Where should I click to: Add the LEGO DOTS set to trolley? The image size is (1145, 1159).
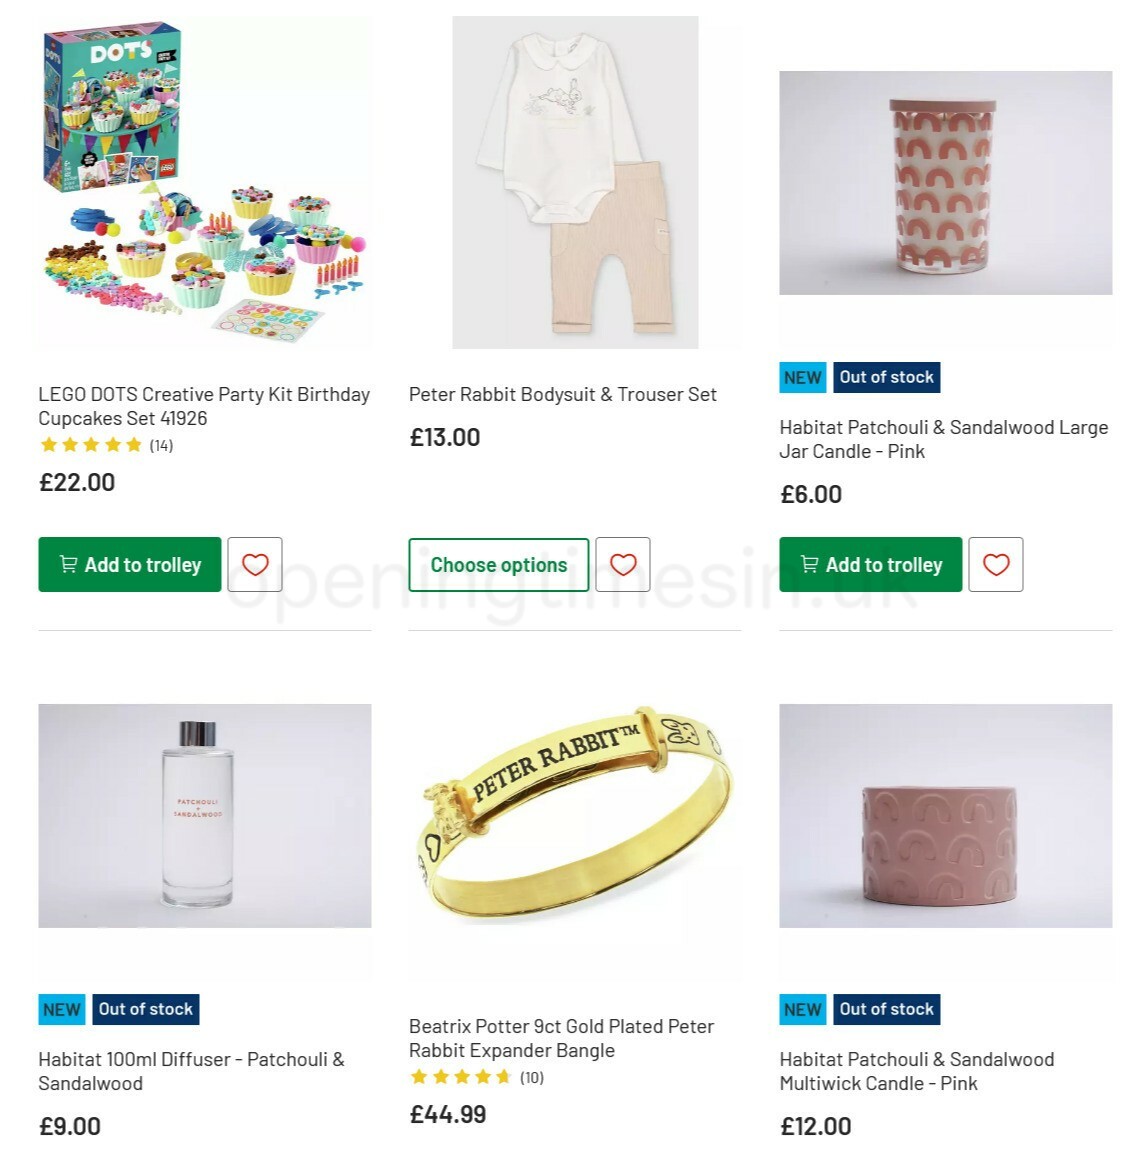point(129,564)
